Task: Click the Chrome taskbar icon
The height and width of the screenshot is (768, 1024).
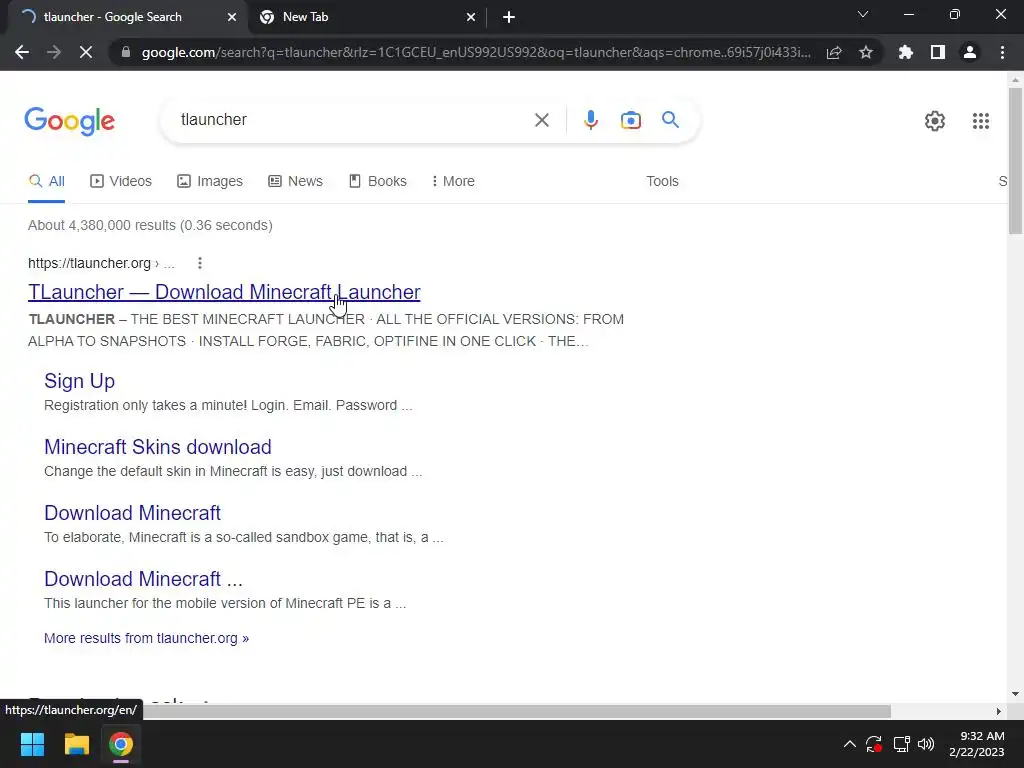Action: click(x=121, y=744)
